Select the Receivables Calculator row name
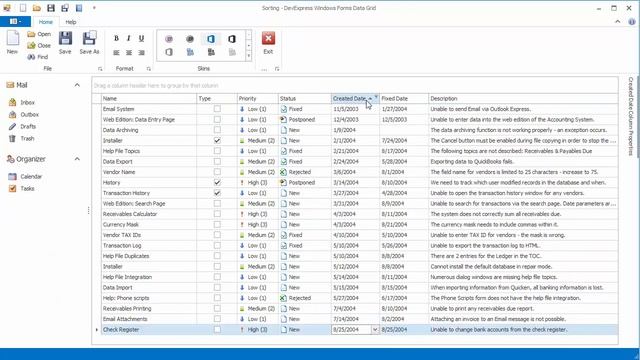 [x=130, y=214]
